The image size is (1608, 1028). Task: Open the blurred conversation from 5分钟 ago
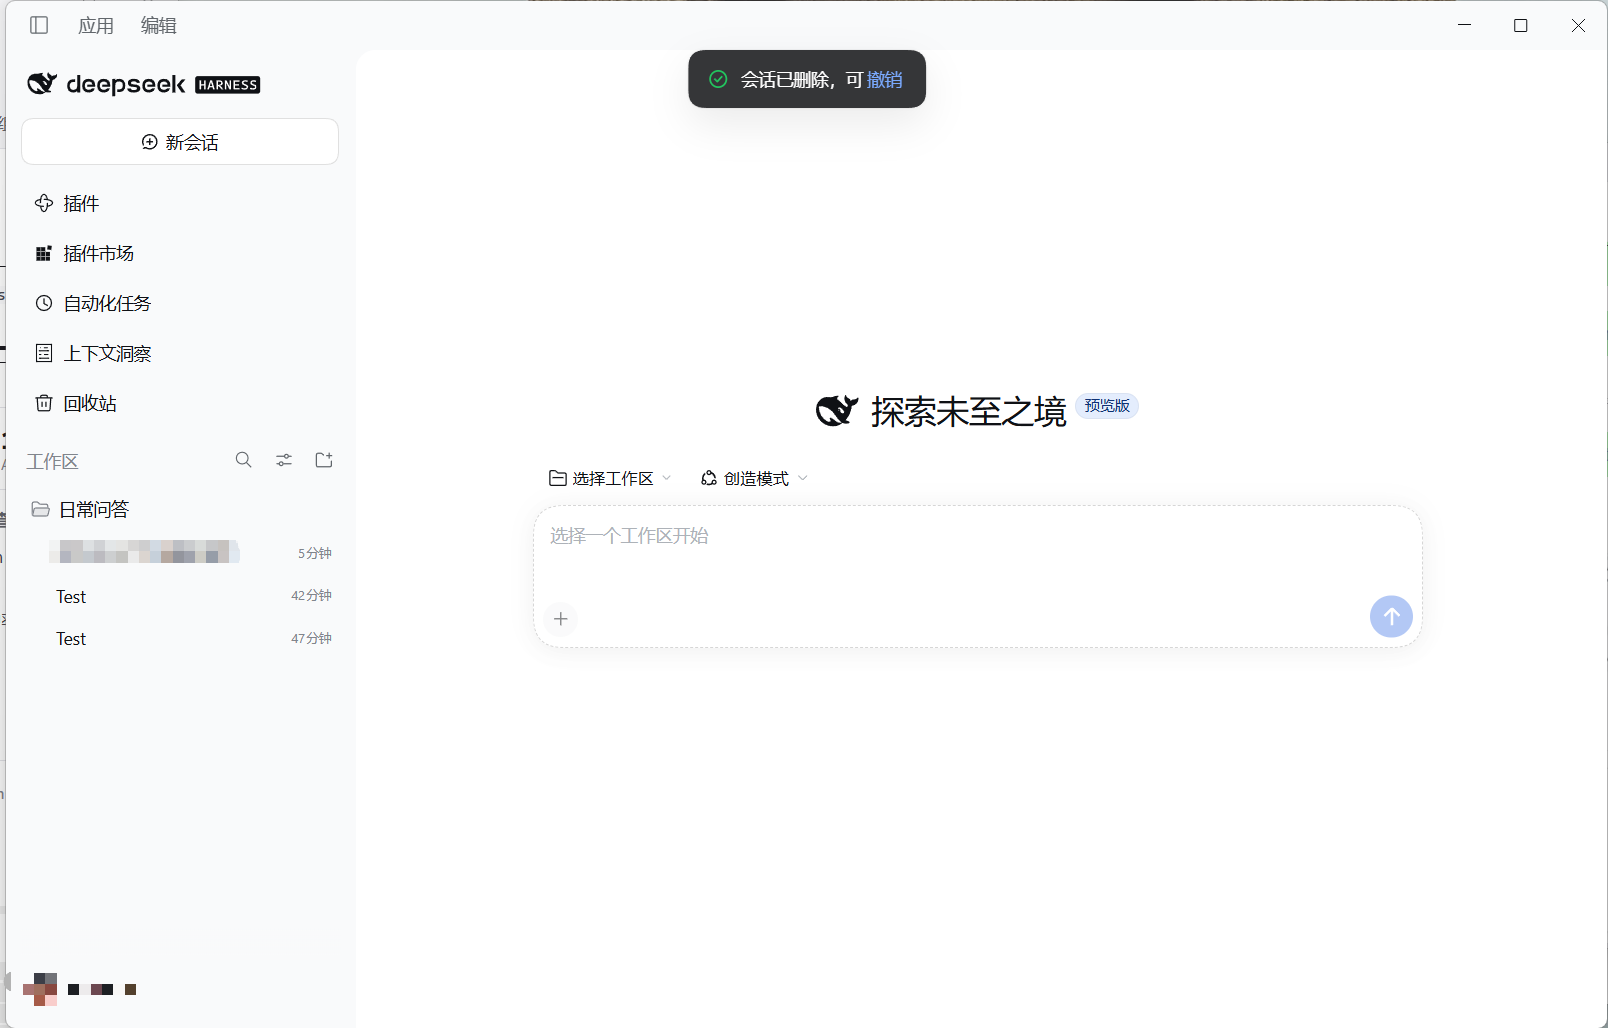(180, 553)
